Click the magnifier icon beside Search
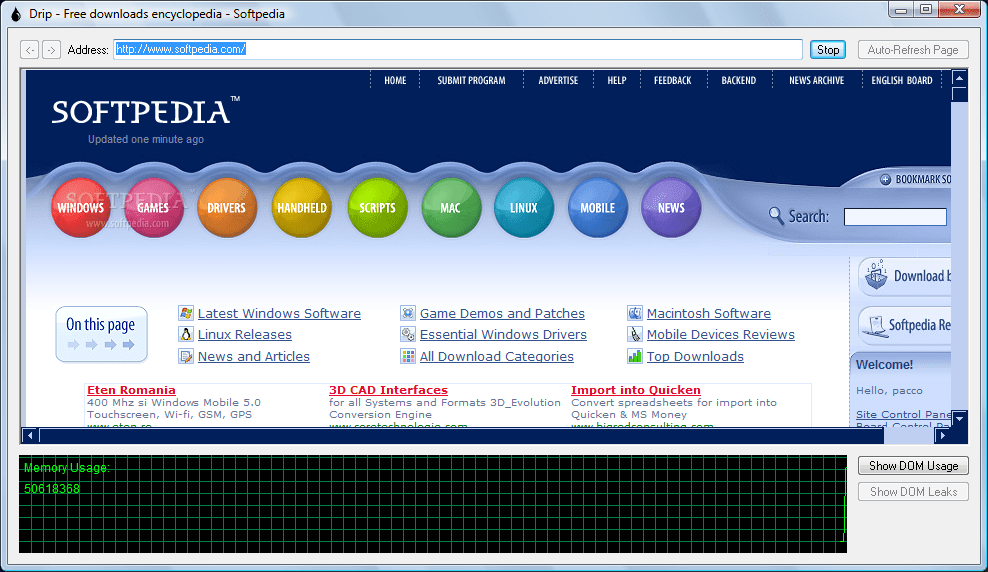The height and width of the screenshot is (572, 988). [x=776, y=215]
